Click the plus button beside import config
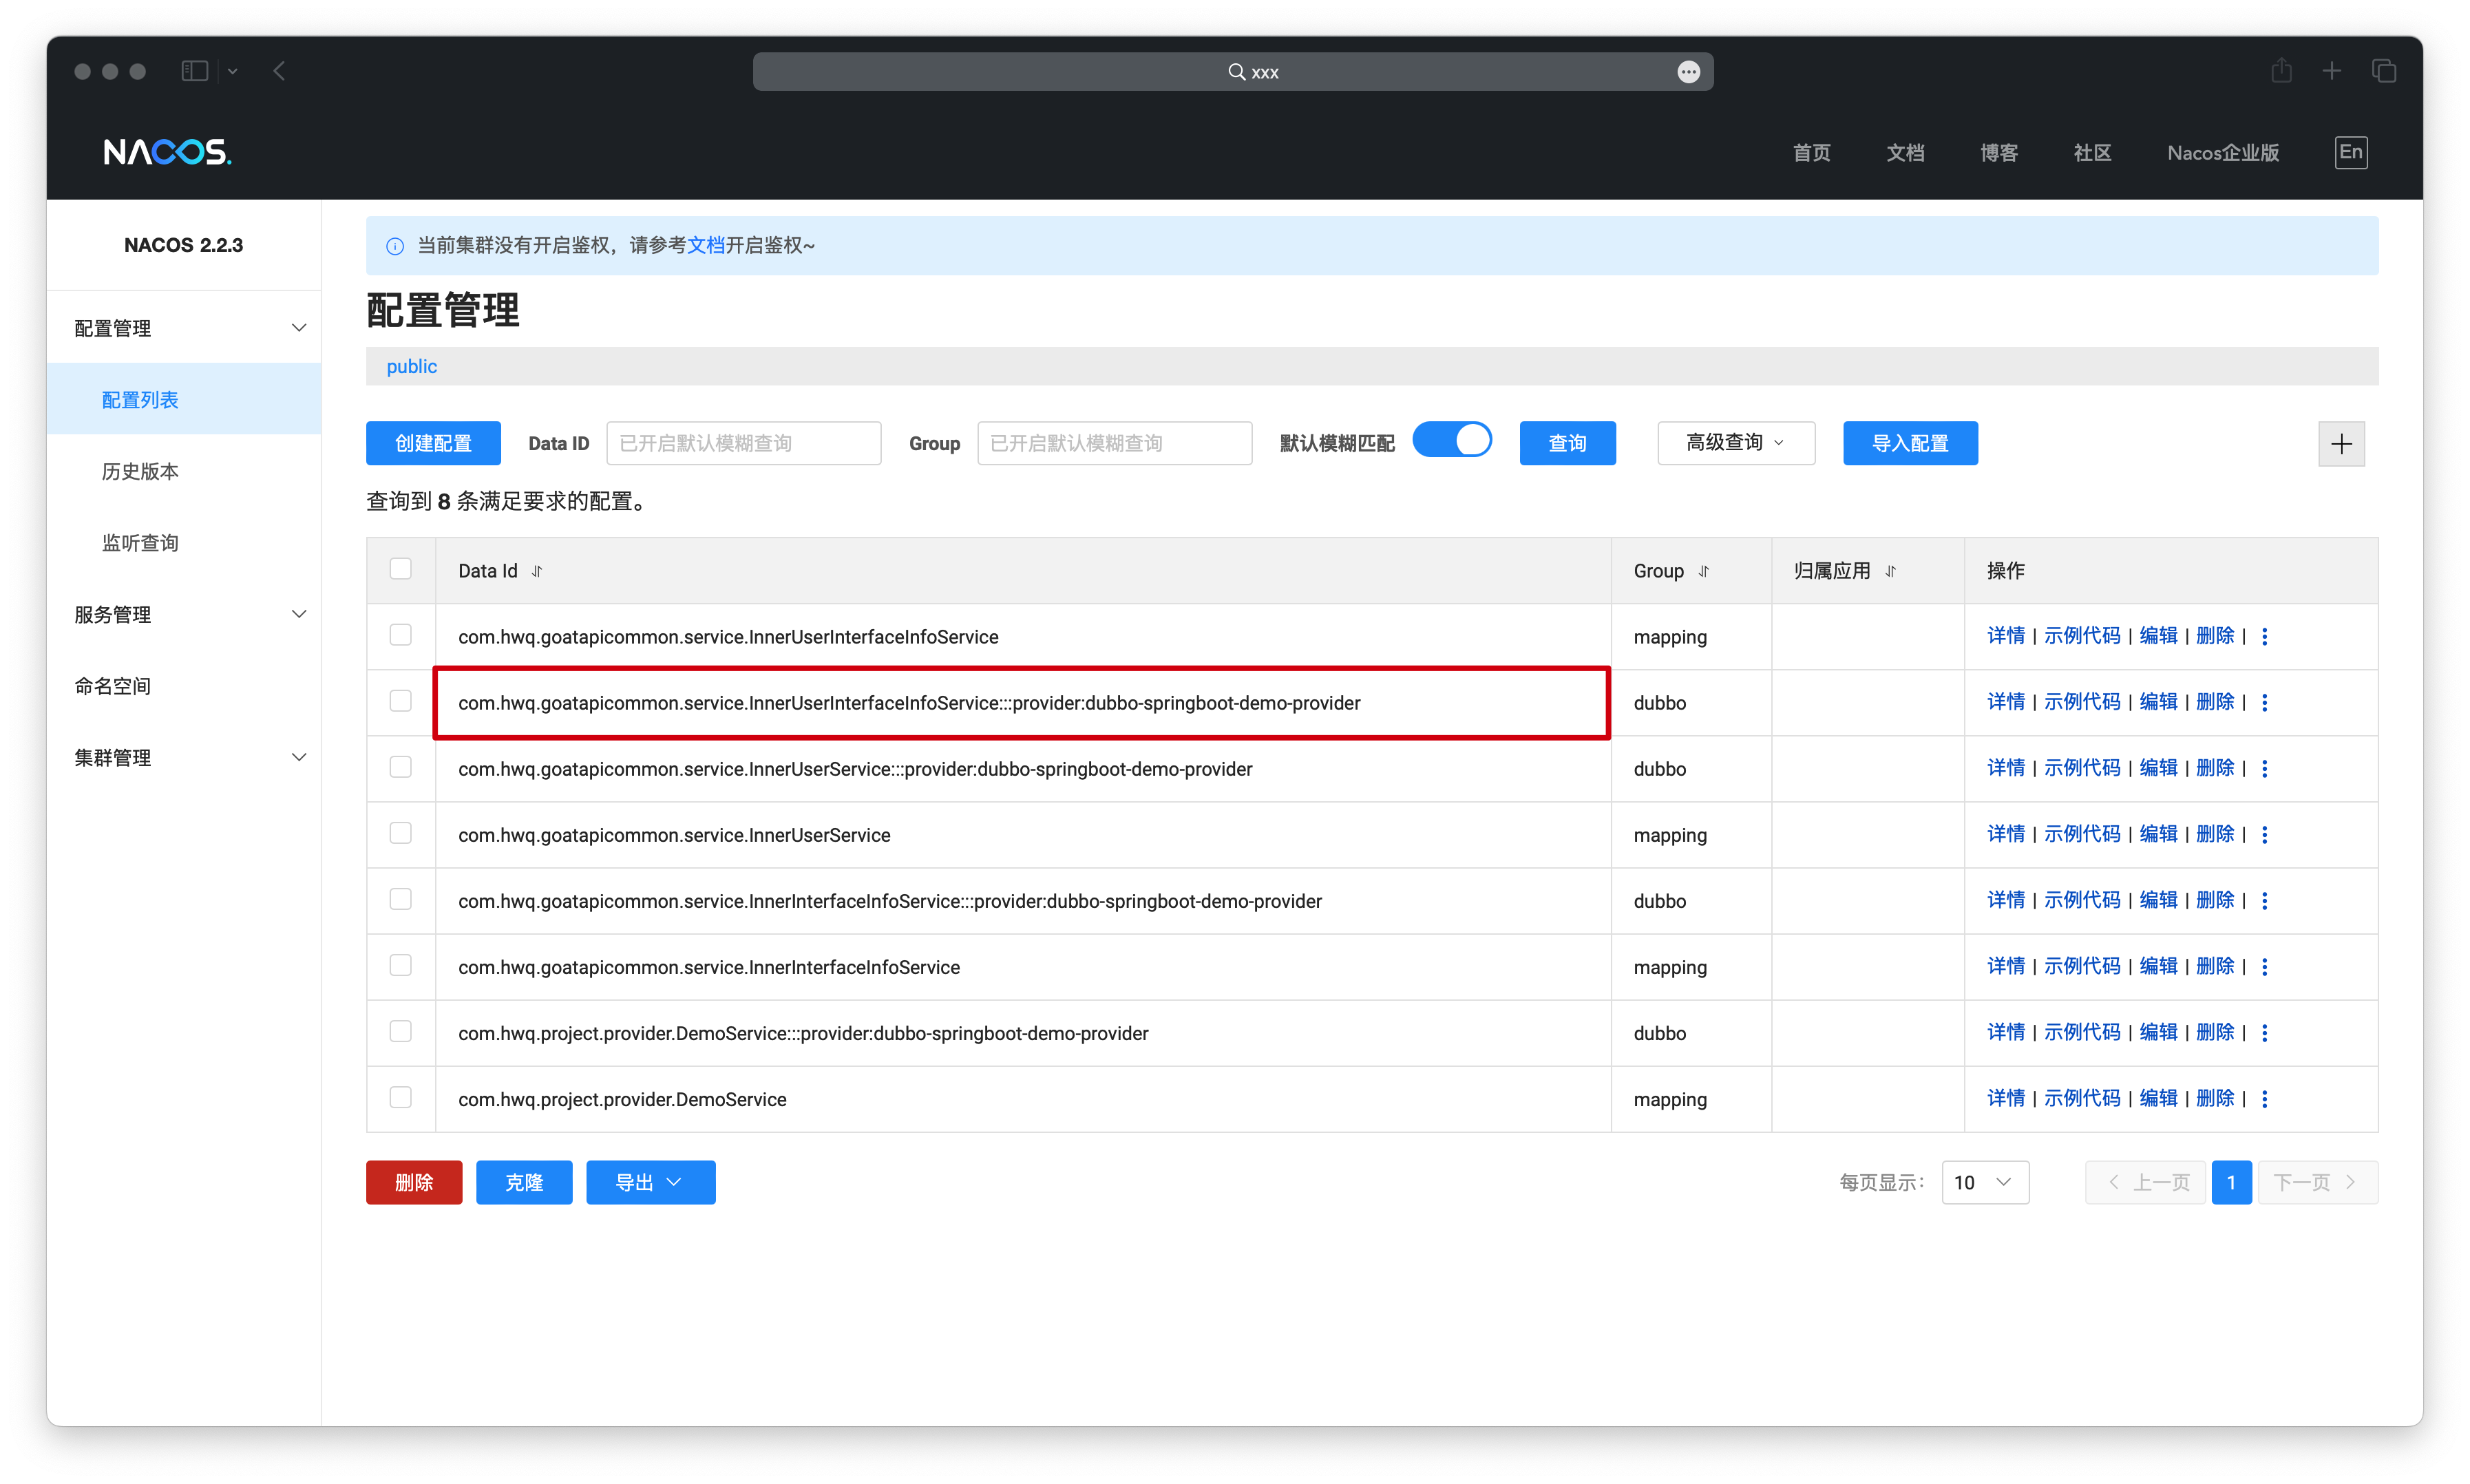This screenshot has height=1484, width=2470. pyautogui.click(x=2341, y=444)
